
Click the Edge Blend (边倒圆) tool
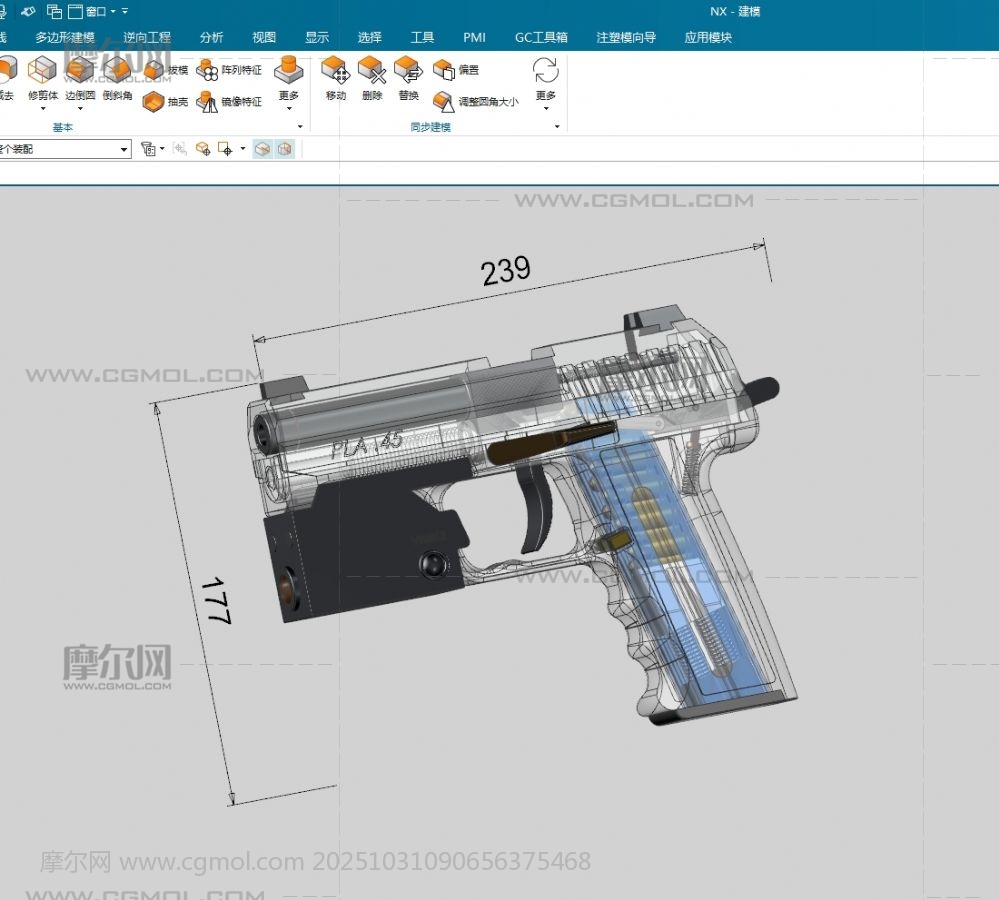click(x=80, y=78)
